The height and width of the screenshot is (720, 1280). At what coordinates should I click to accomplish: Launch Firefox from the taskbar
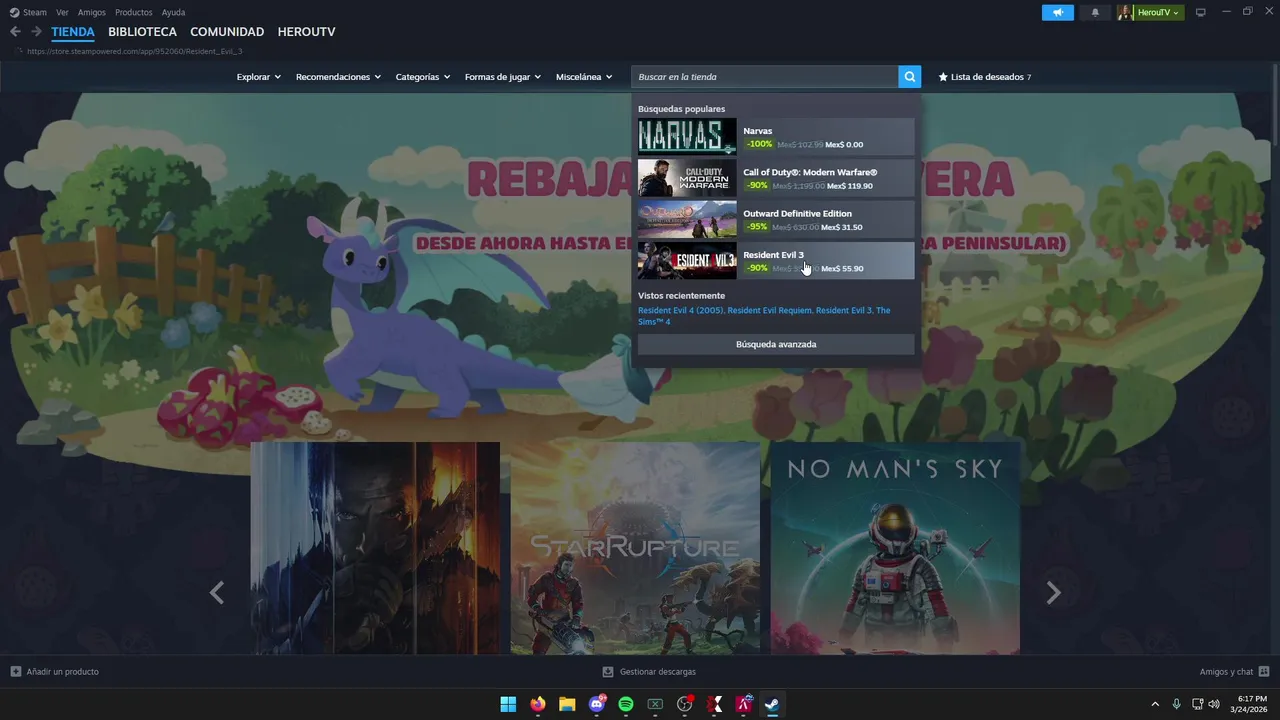(x=538, y=704)
